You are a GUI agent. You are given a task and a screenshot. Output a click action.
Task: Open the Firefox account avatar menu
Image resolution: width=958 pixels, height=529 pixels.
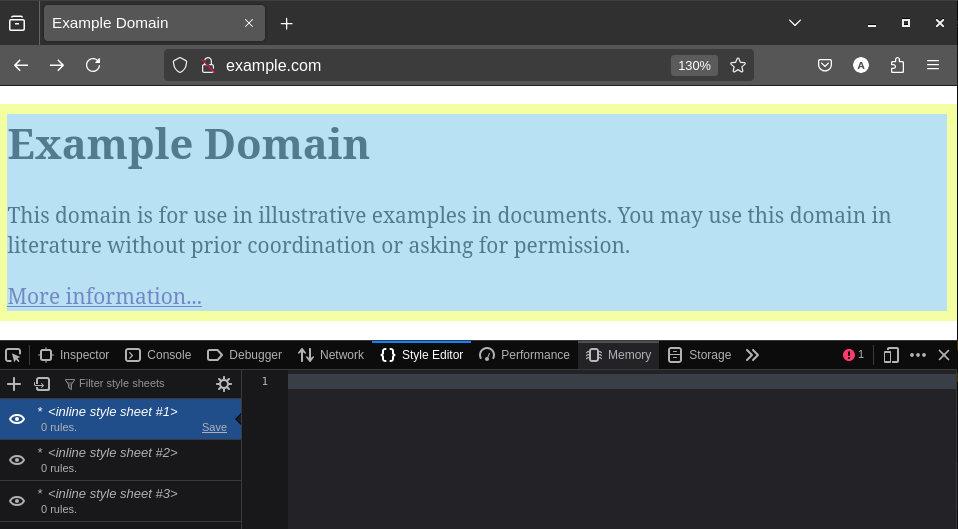click(861, 65)
